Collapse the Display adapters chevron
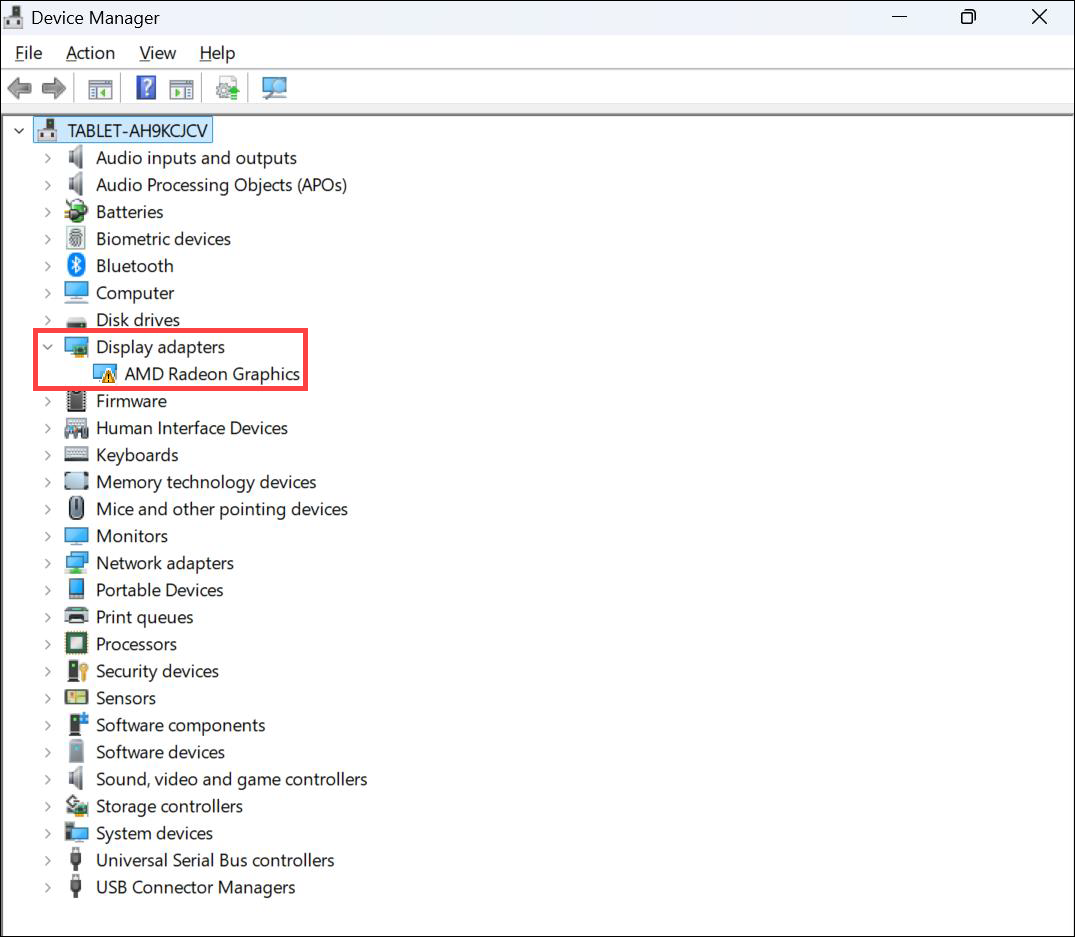This screenshot has height=937, width=1075. [47, 347]
